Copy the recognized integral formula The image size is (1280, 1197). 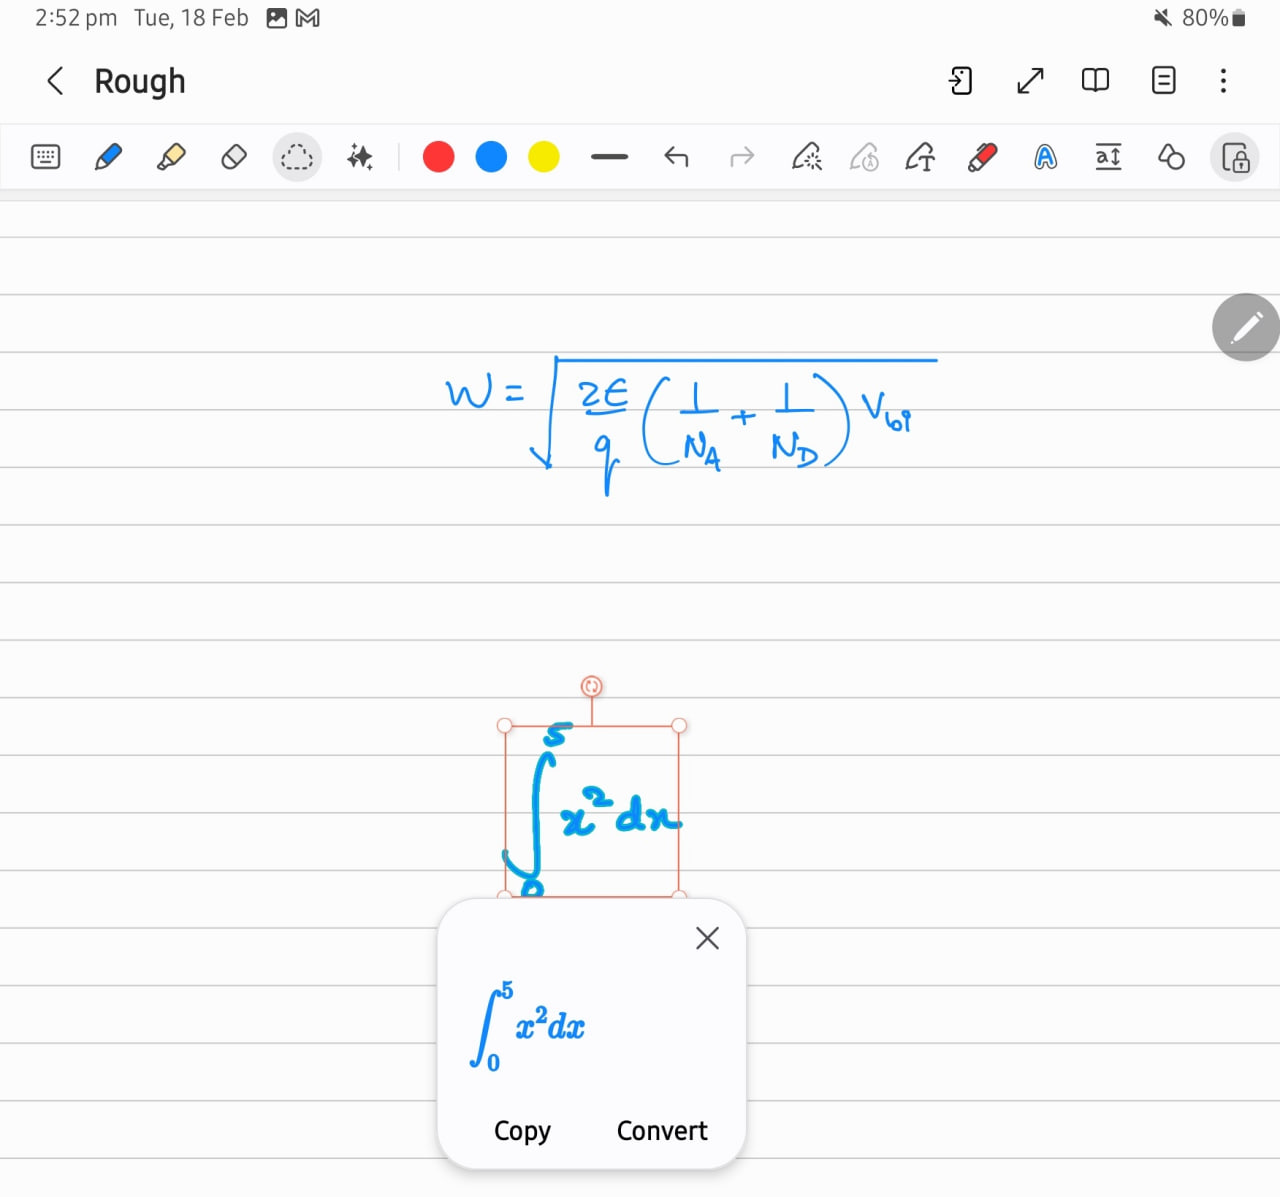point(522,1130)
